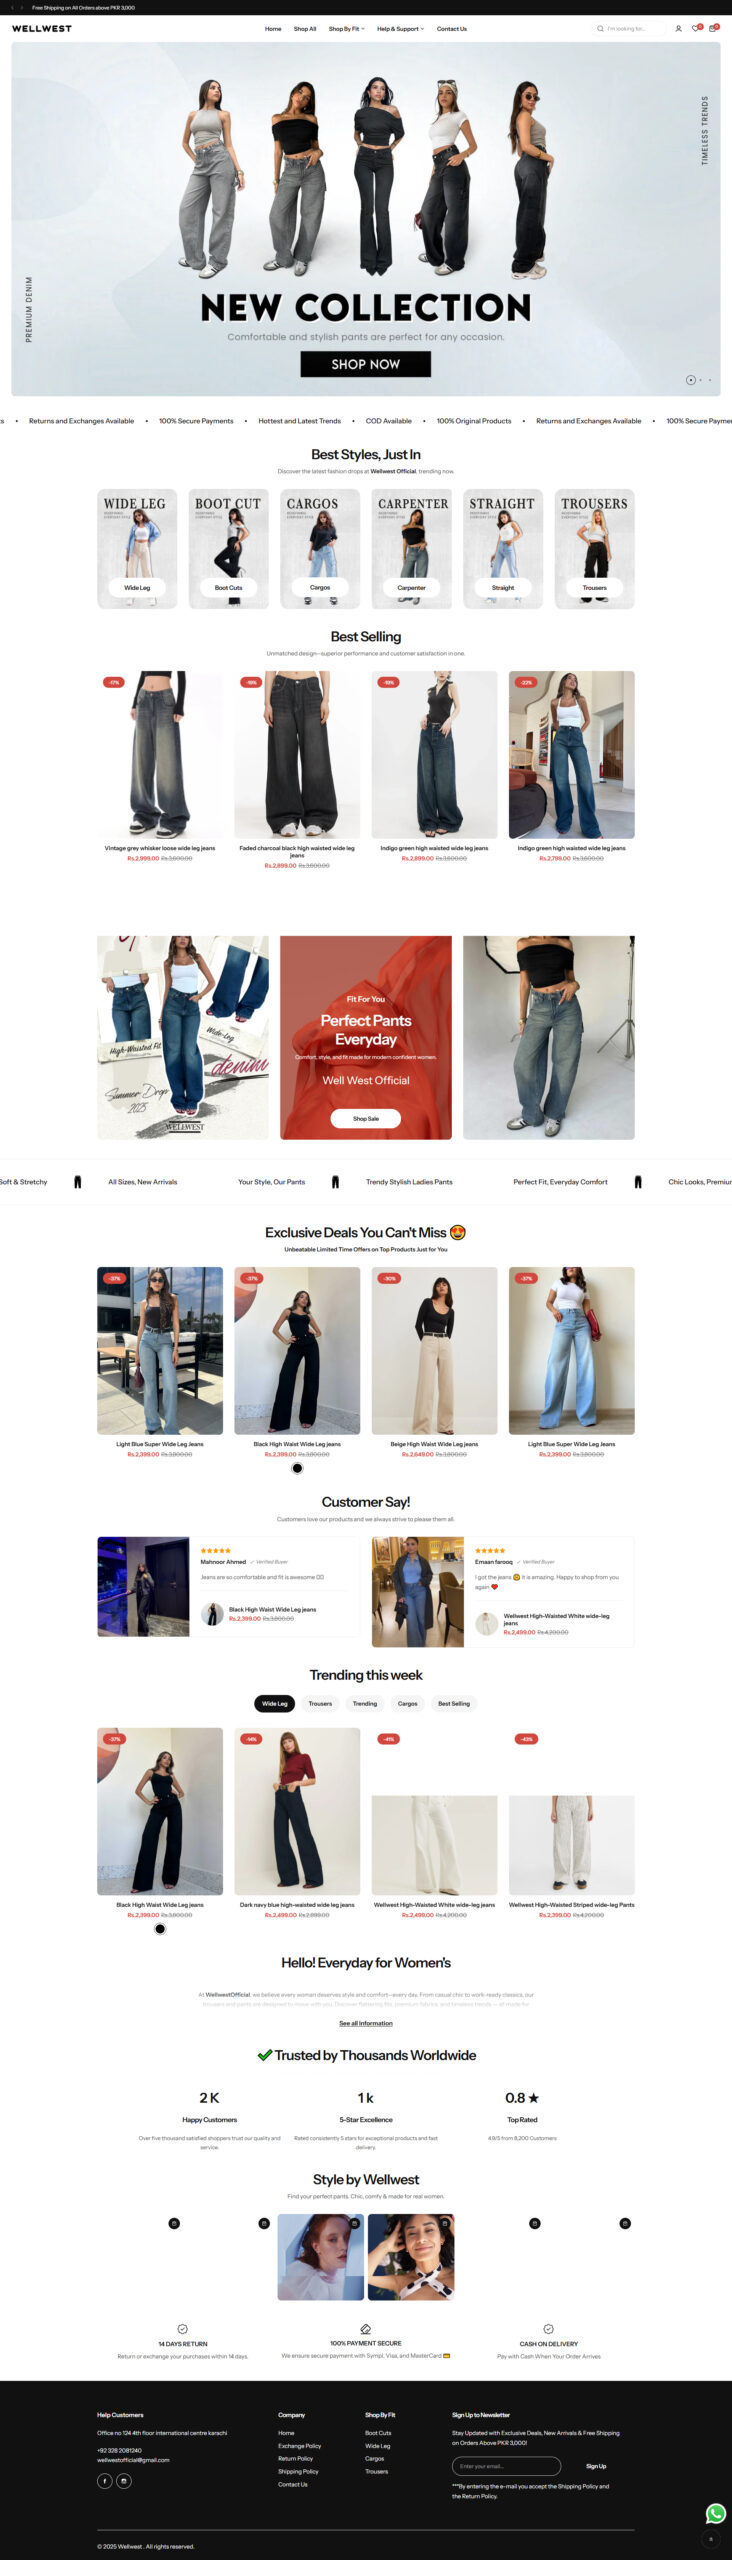Open the Carpenter category thumbnail
Screen dimensions: 732x2560
[412, 548]
